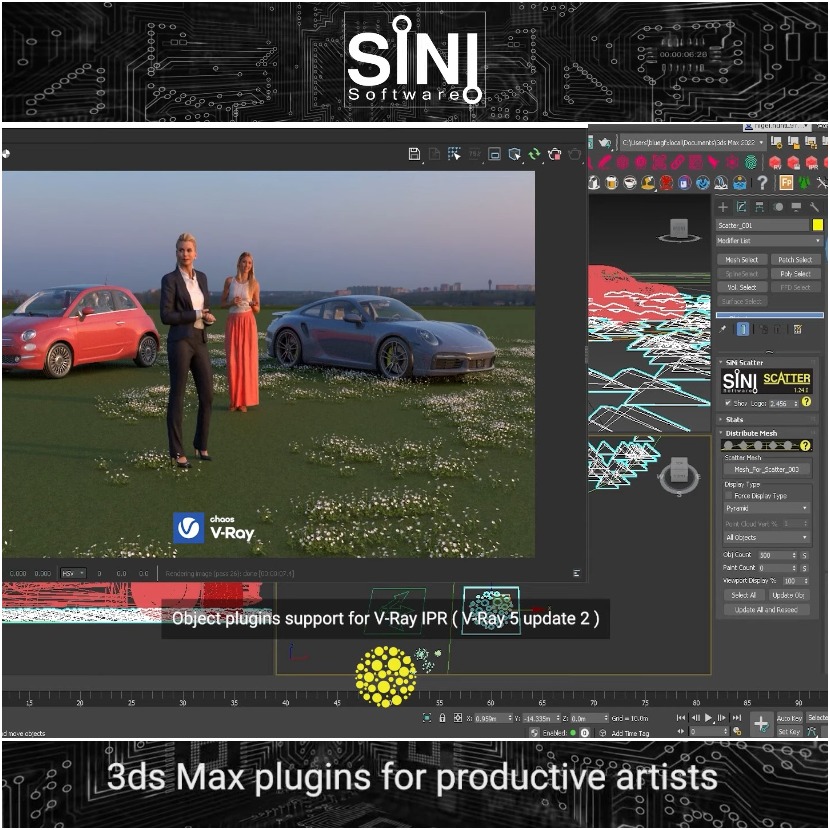830x830 pixels.
Task: Open the Motion tab in command panel
Action: pyautogui.click(x=778, y=207)
